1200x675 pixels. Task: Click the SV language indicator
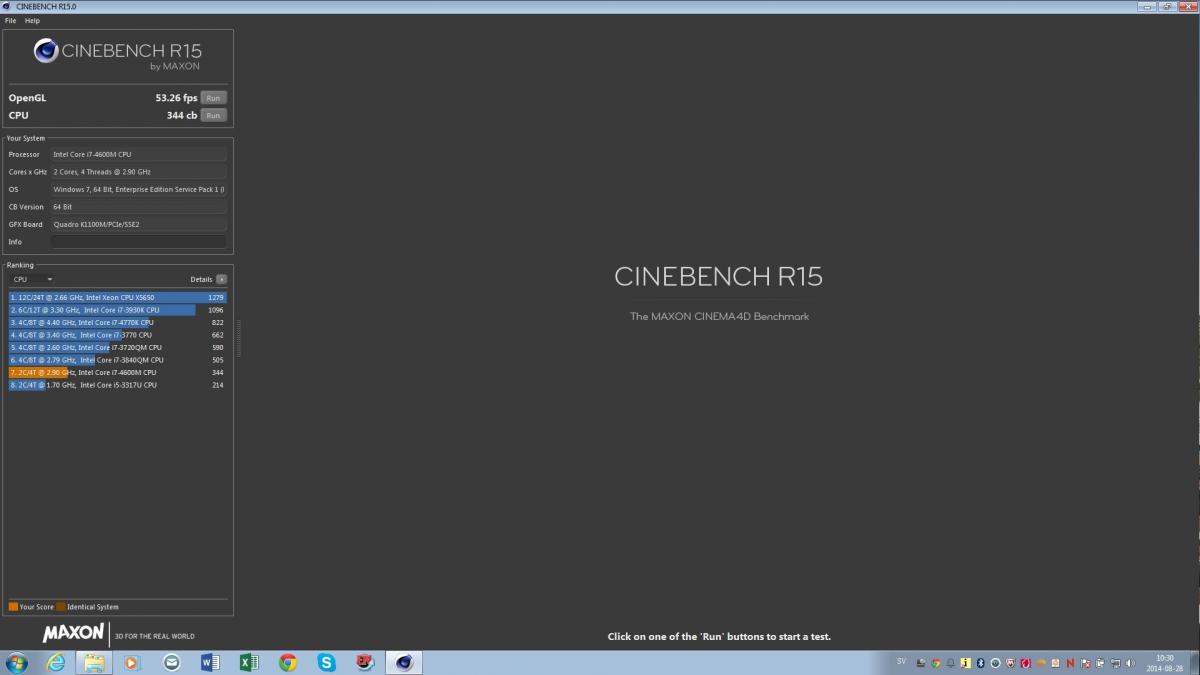click(902, 661)
